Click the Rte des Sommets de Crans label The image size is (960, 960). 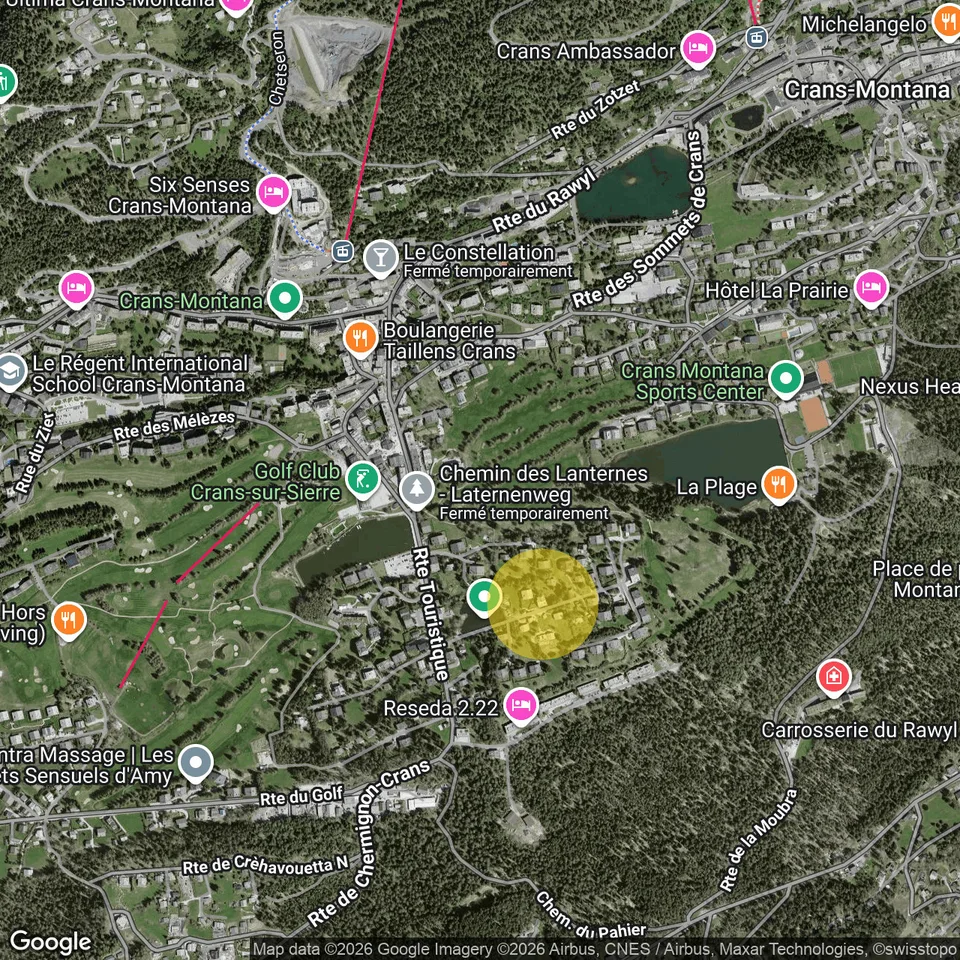click(639, 219)
